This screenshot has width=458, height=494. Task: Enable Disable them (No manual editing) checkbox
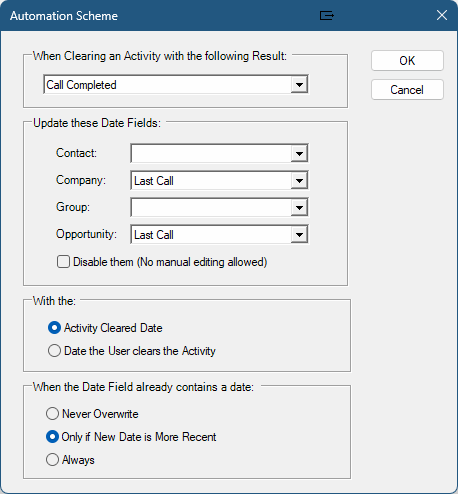point(63,262)
